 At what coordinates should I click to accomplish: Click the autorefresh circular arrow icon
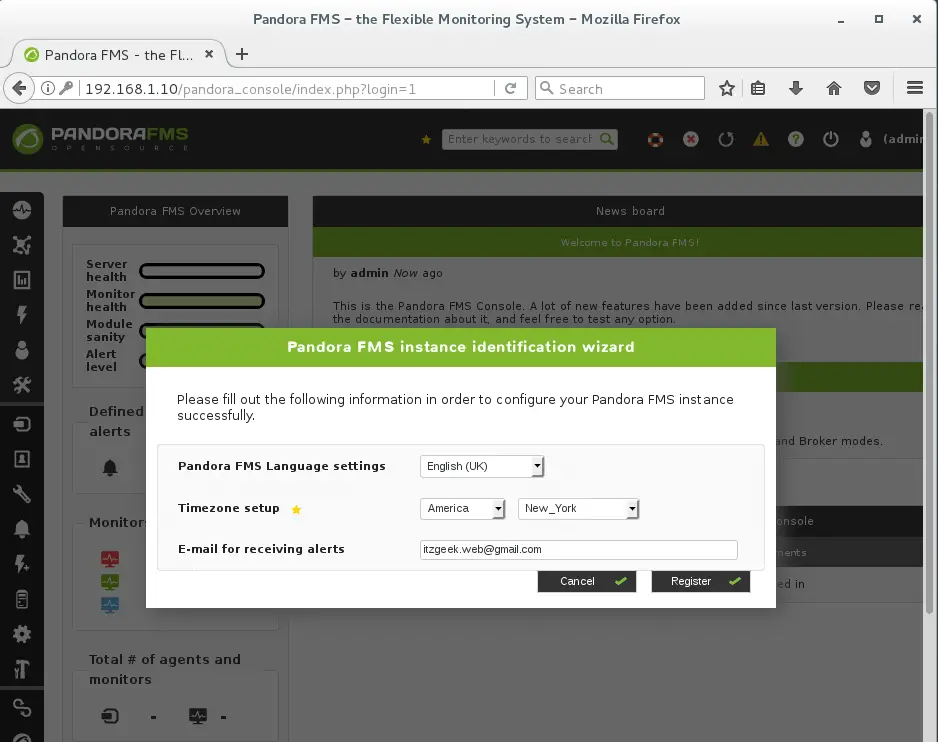pyautogui.click(x=726, y=139)
